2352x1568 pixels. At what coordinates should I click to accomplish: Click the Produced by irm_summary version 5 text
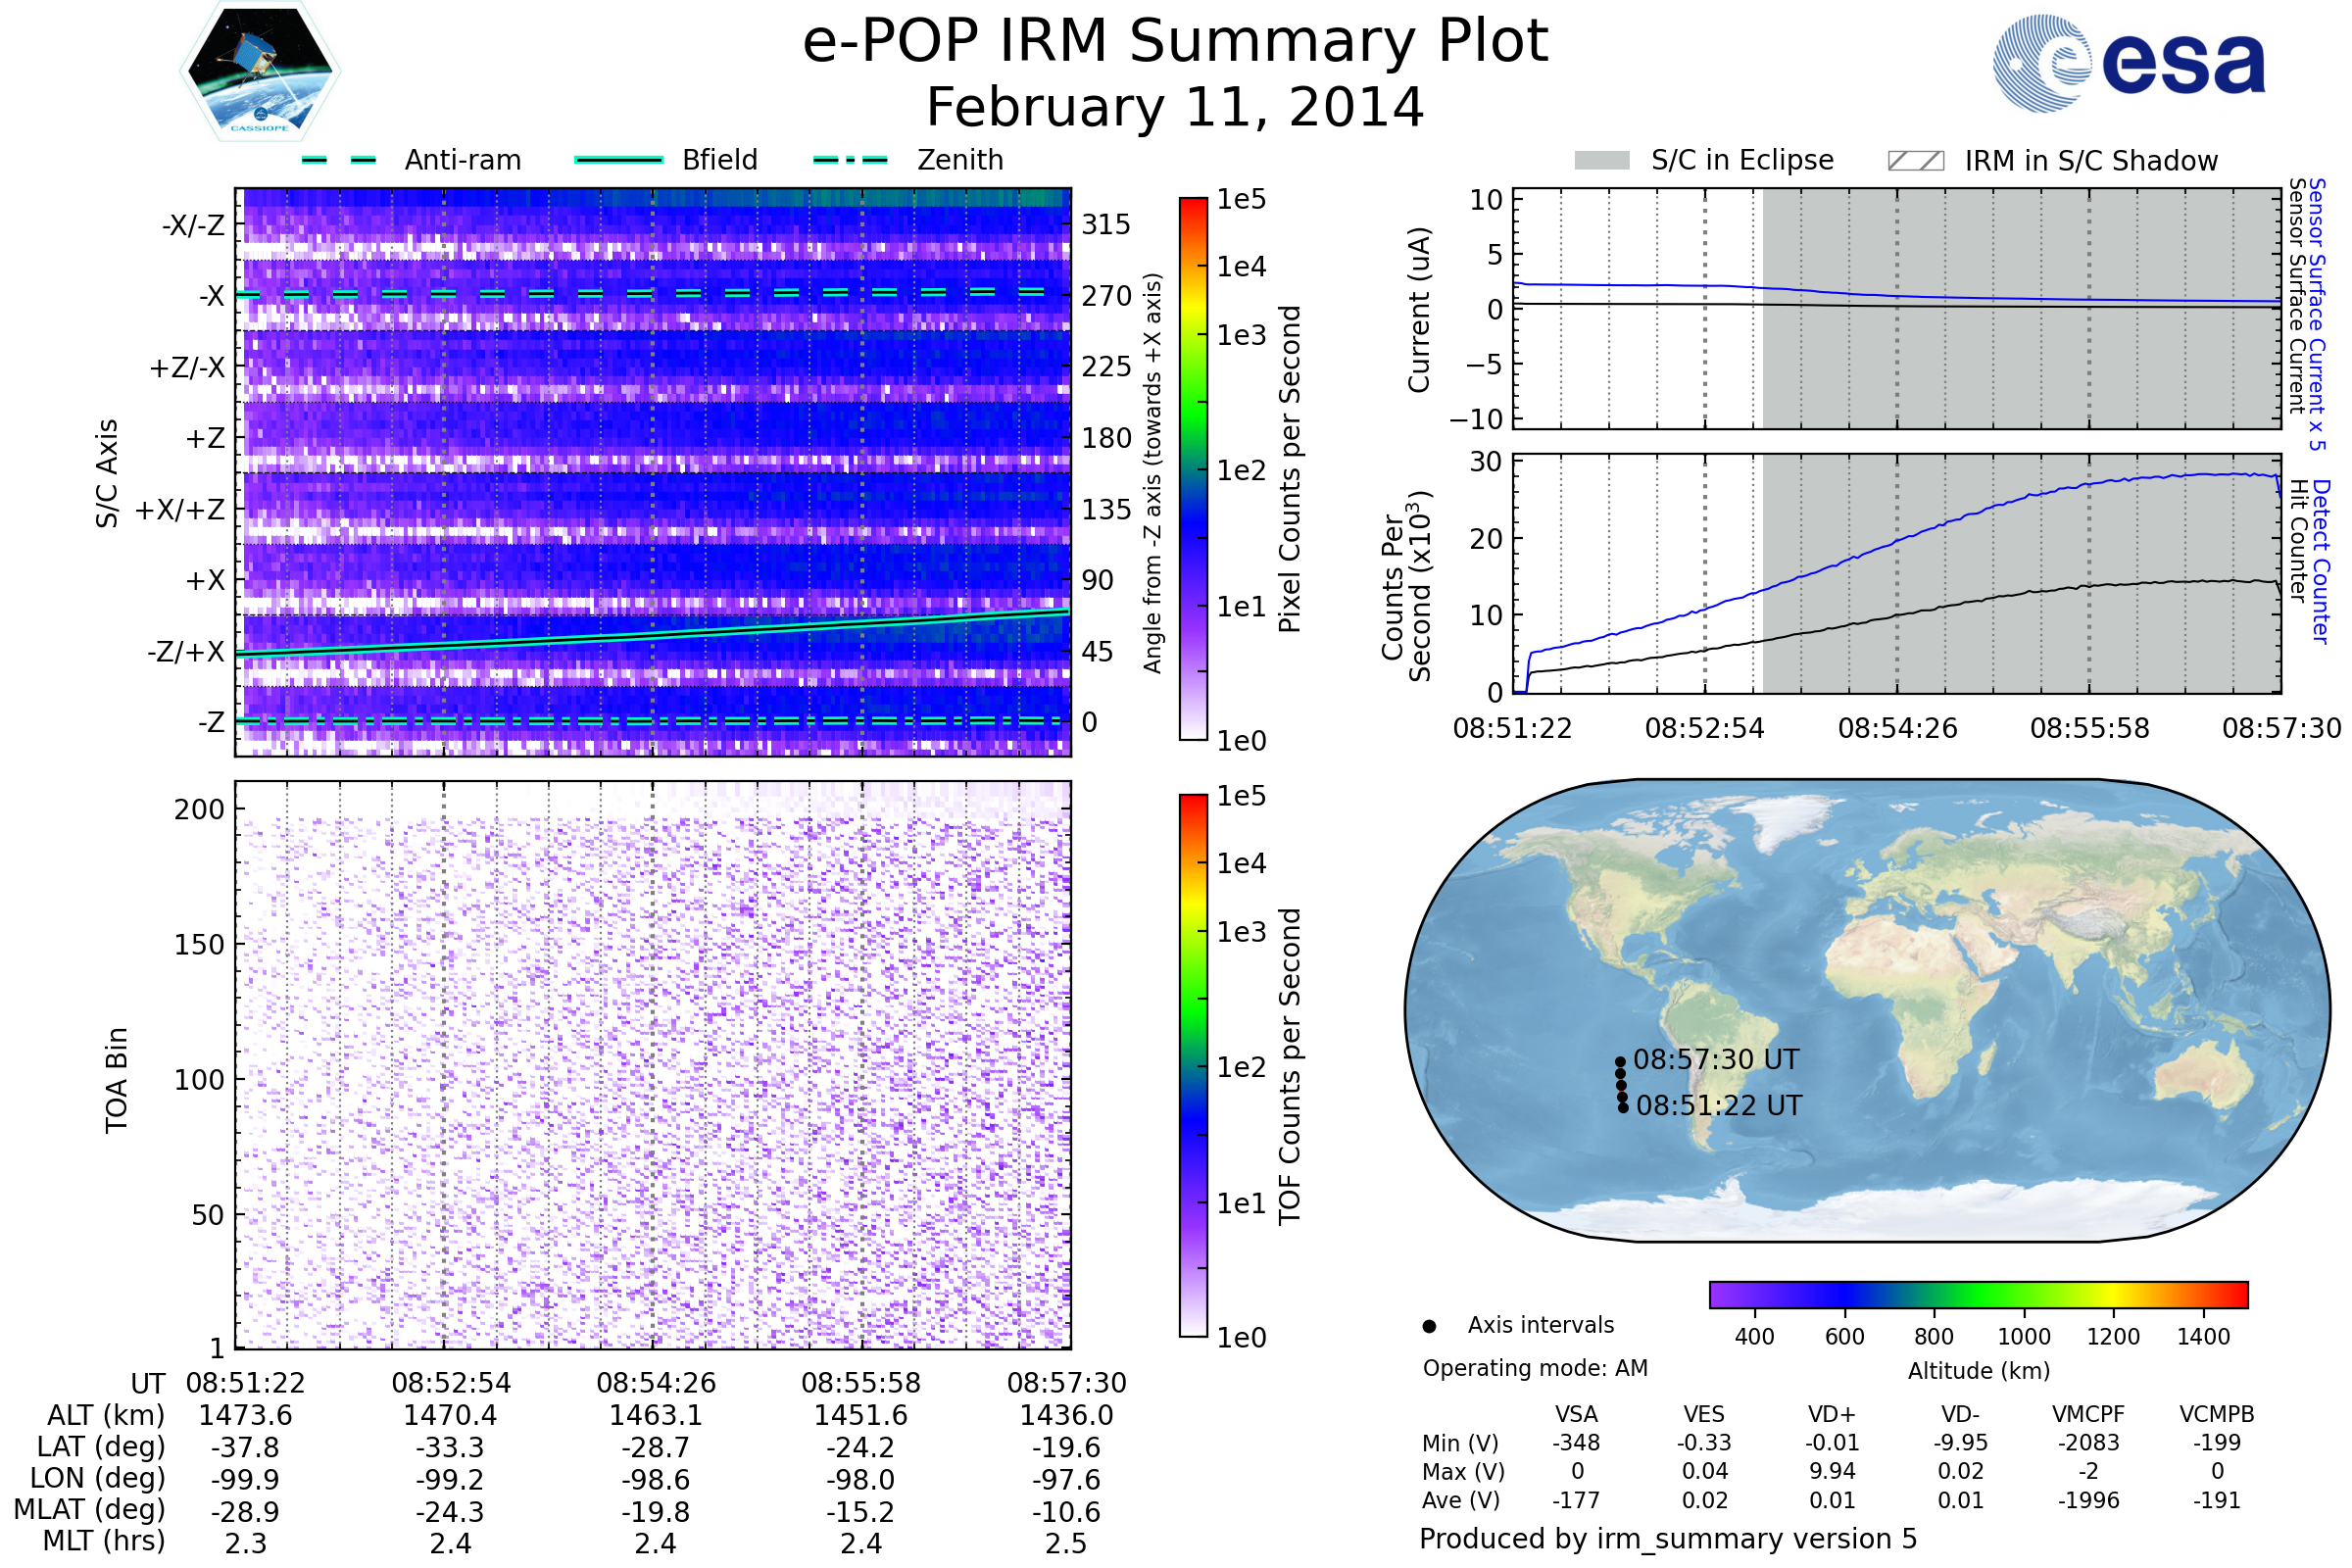[x=1667, y=1539]
